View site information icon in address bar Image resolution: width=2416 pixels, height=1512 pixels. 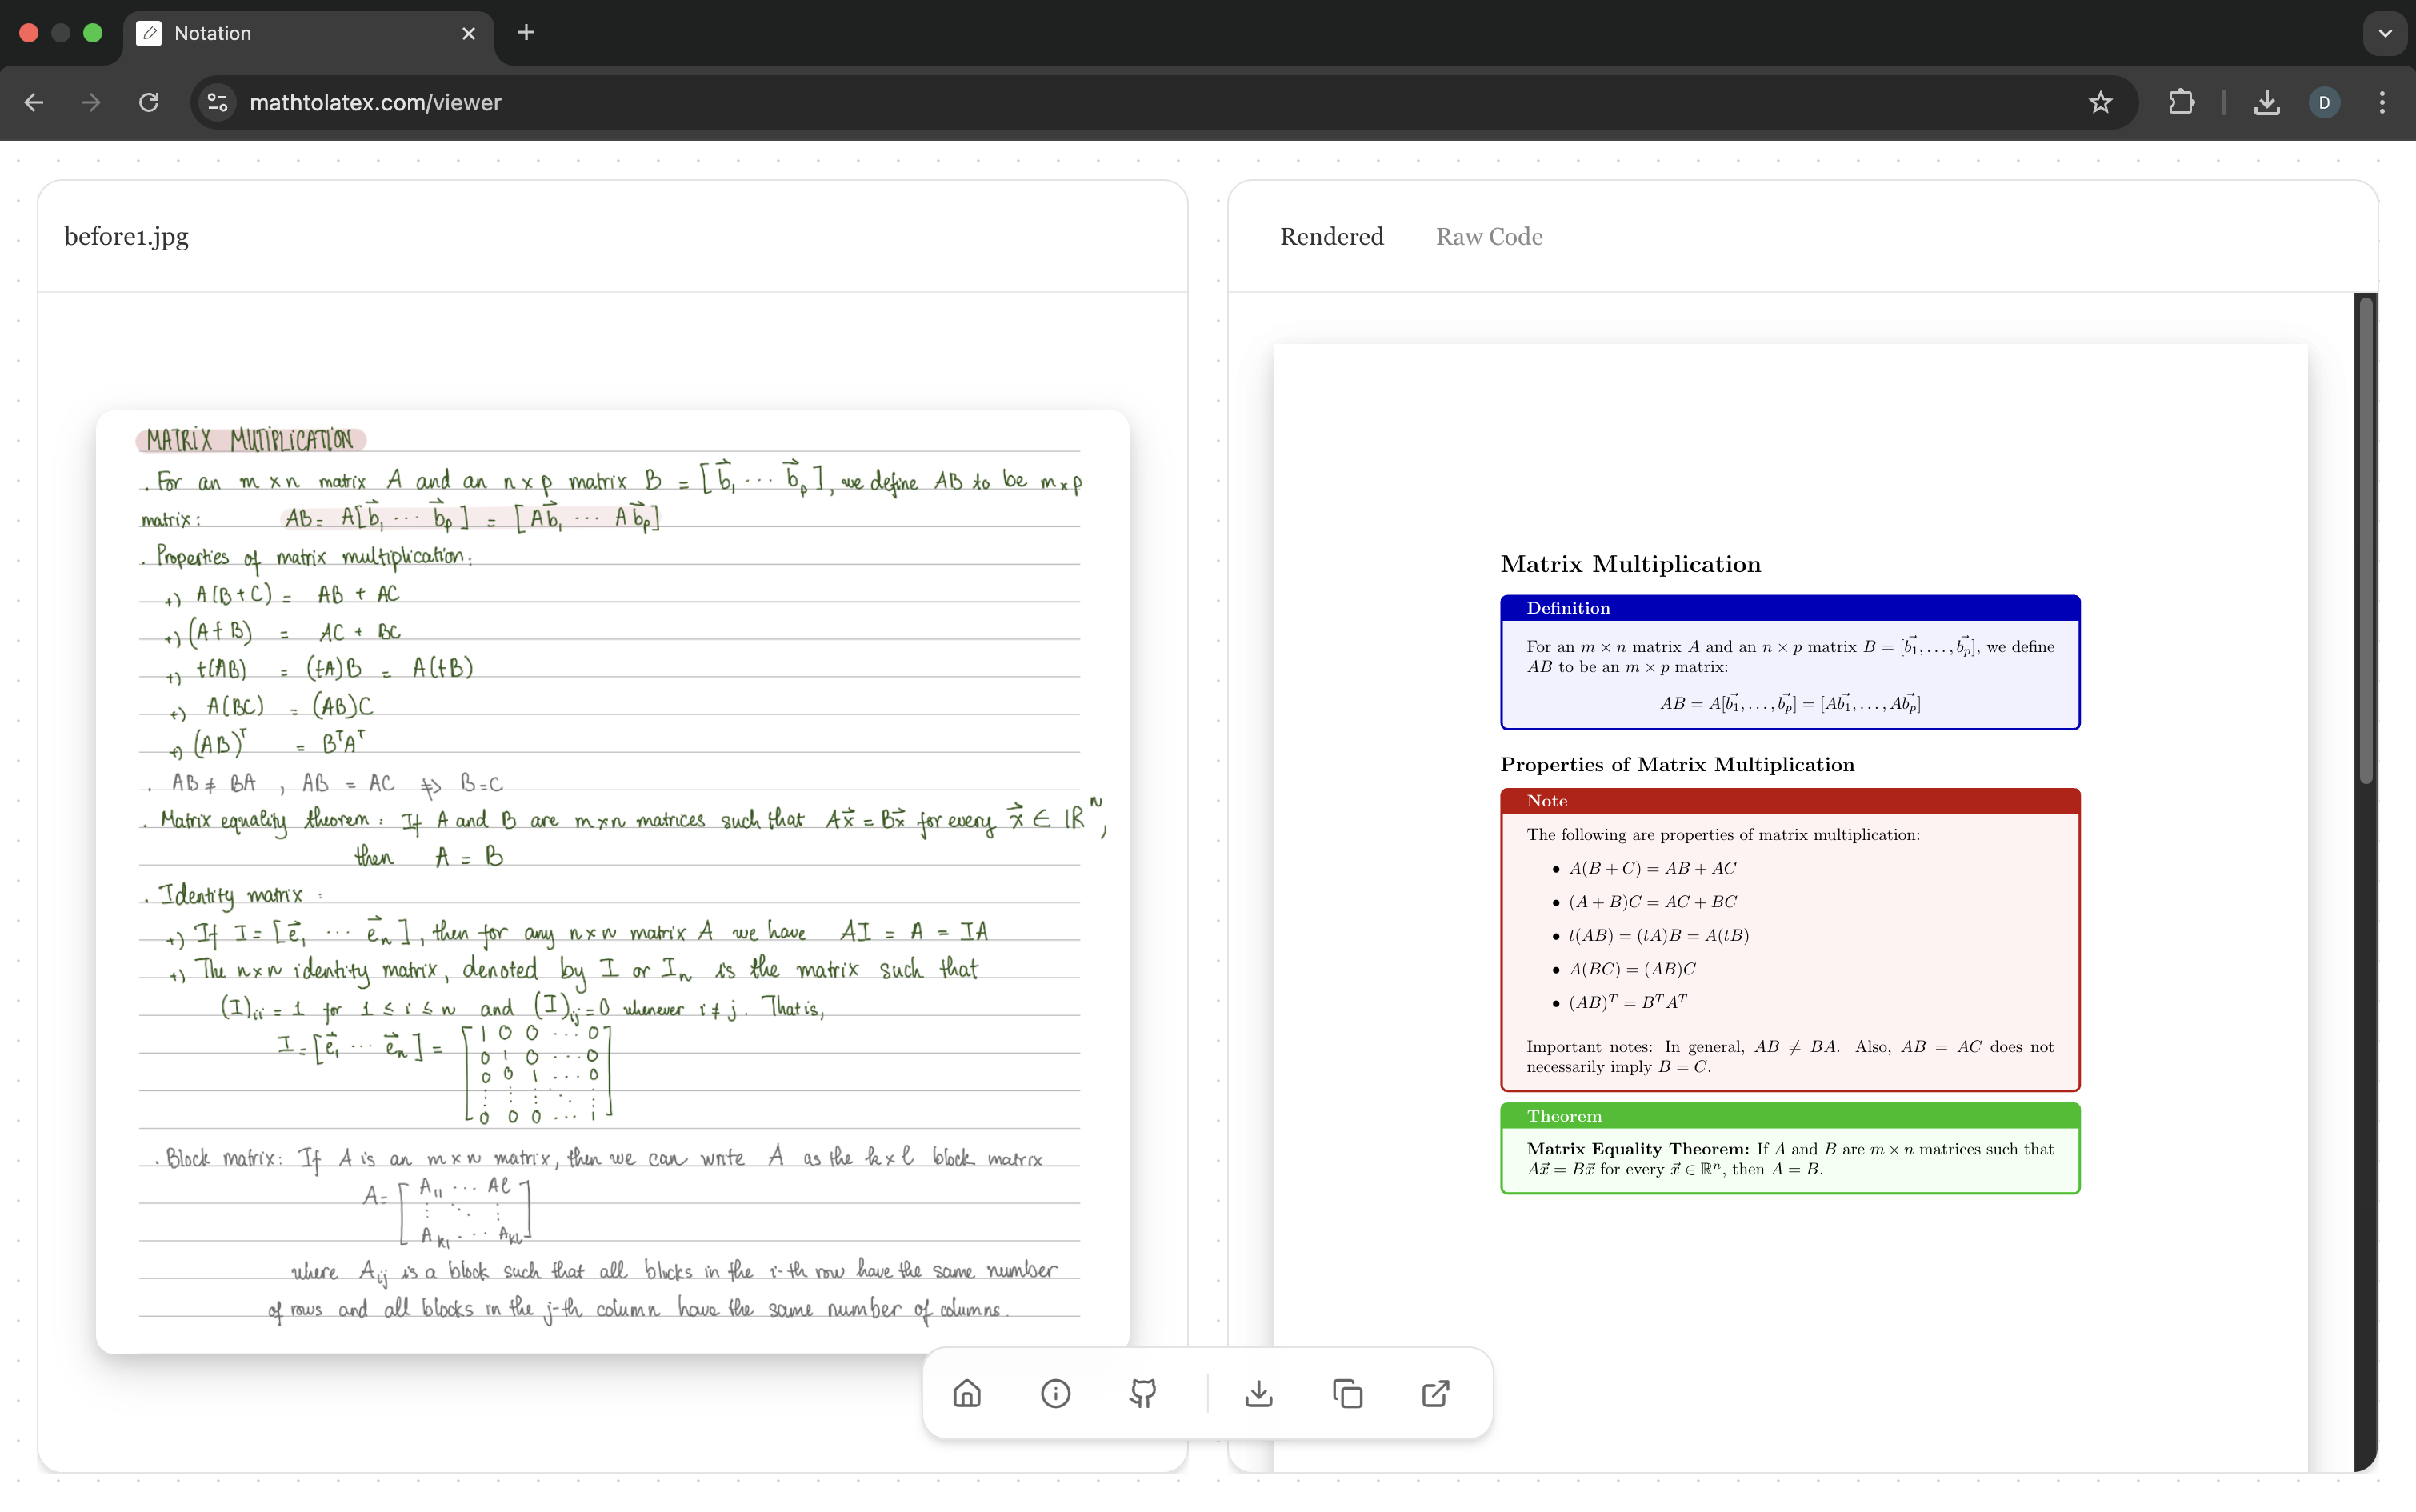[217, 102]
